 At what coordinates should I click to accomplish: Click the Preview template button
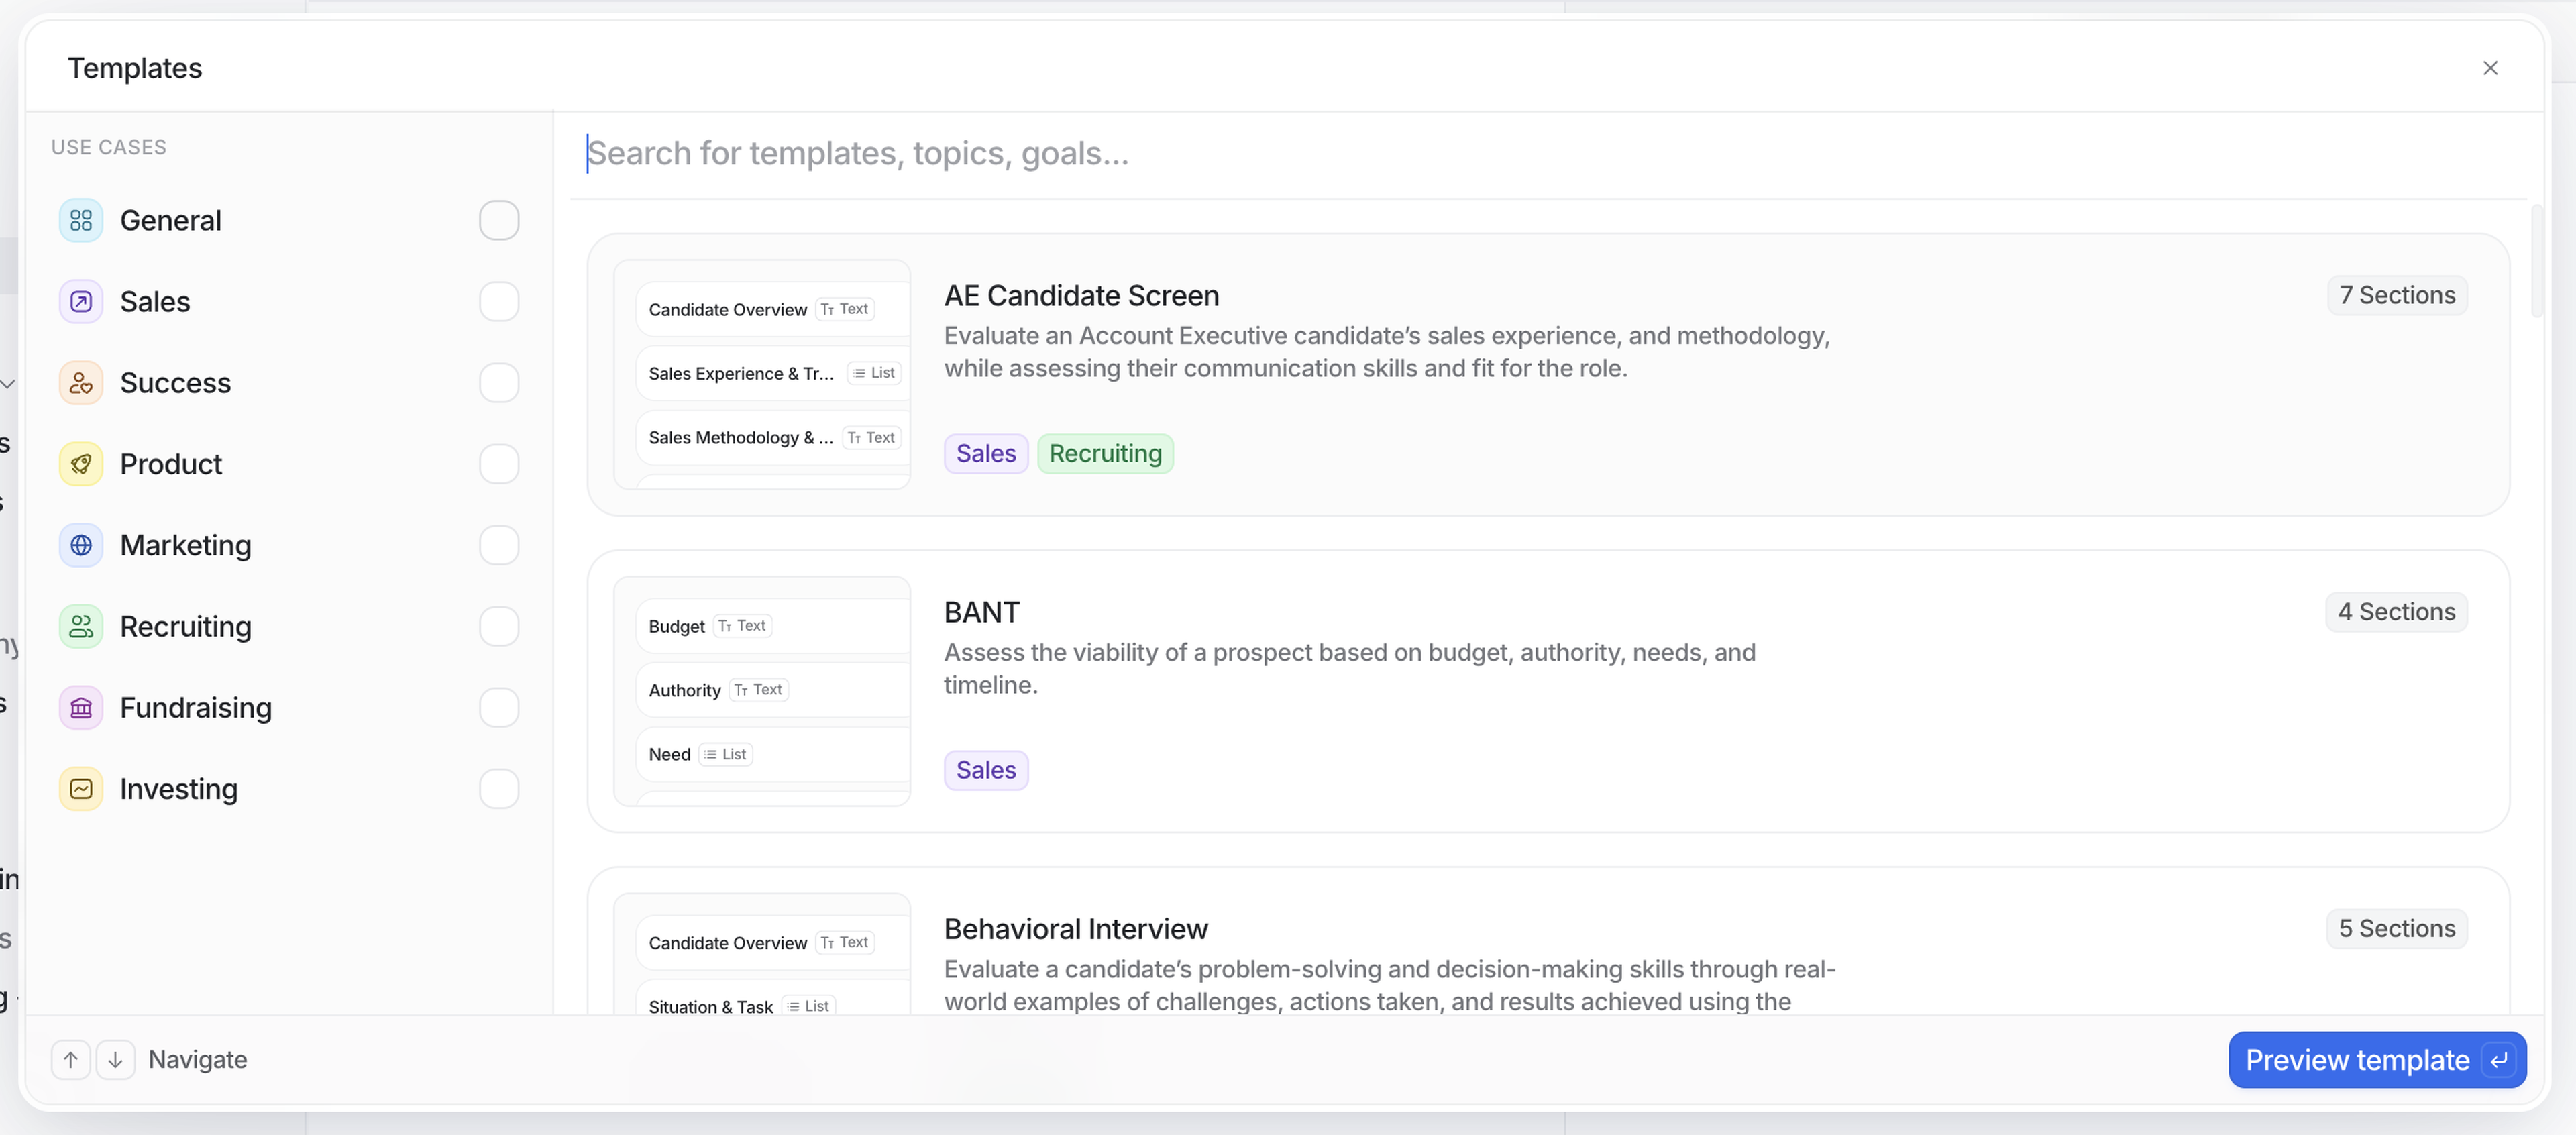2376,1059
